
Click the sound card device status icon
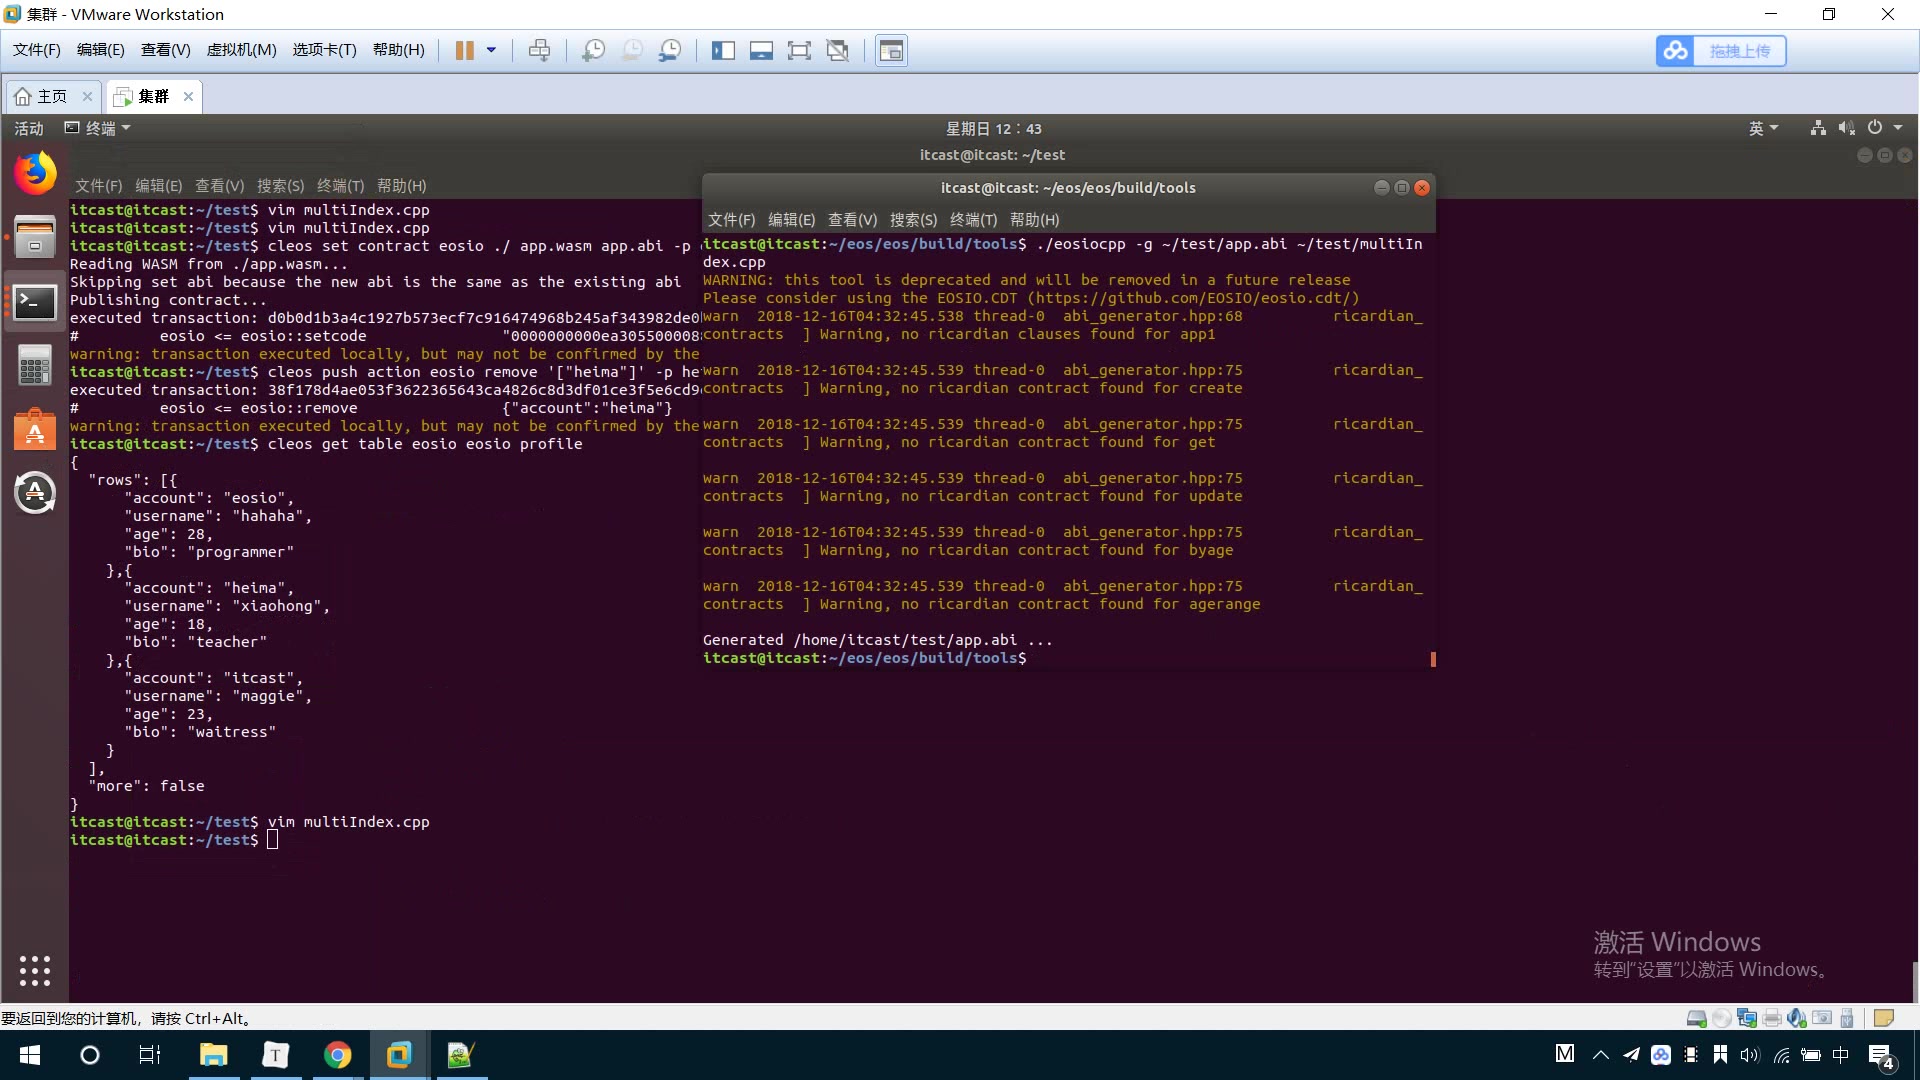pyautogui.click(x=1797, y=1018)
